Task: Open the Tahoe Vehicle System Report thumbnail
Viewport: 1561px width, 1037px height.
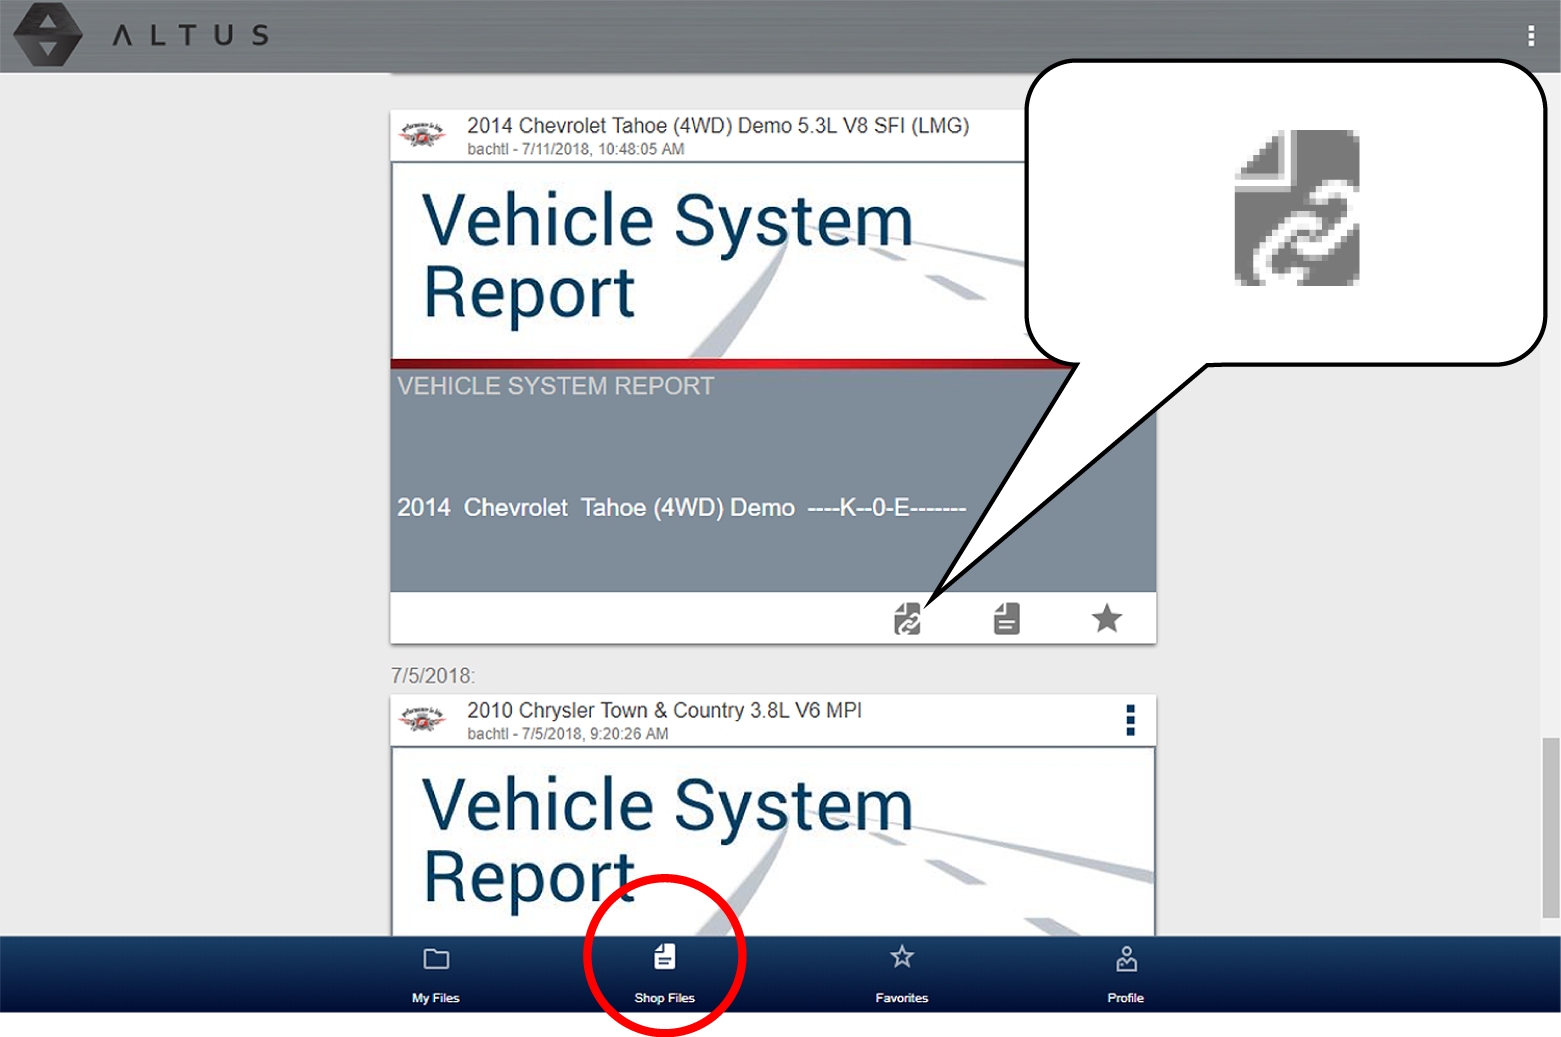Action: (x=700, y=260)
